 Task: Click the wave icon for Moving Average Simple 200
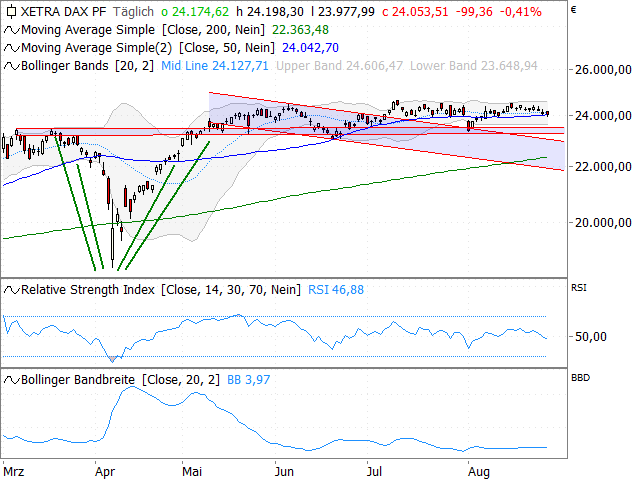click(x=11, y=30)
